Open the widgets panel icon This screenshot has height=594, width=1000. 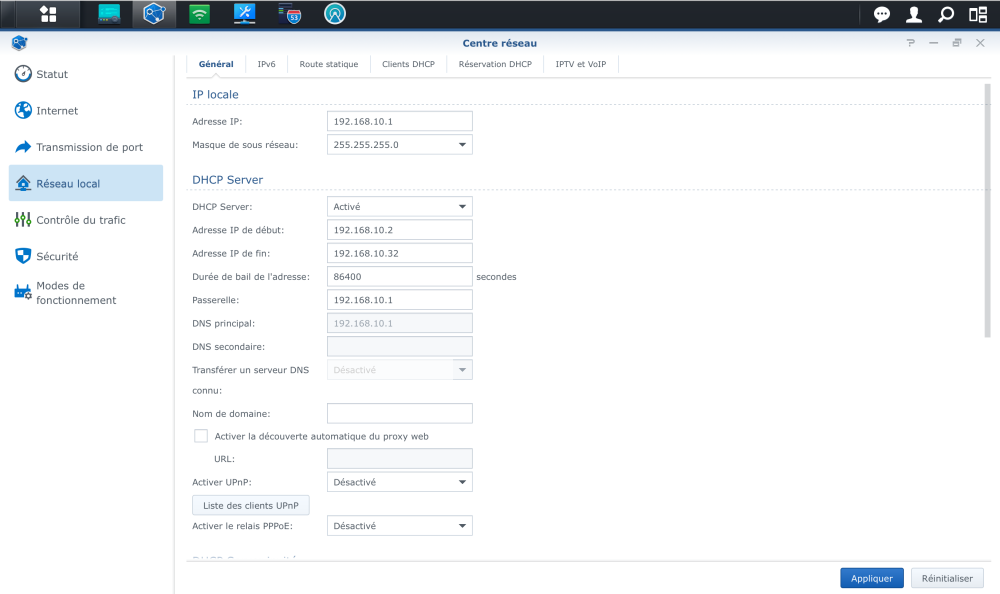point(977,14)
